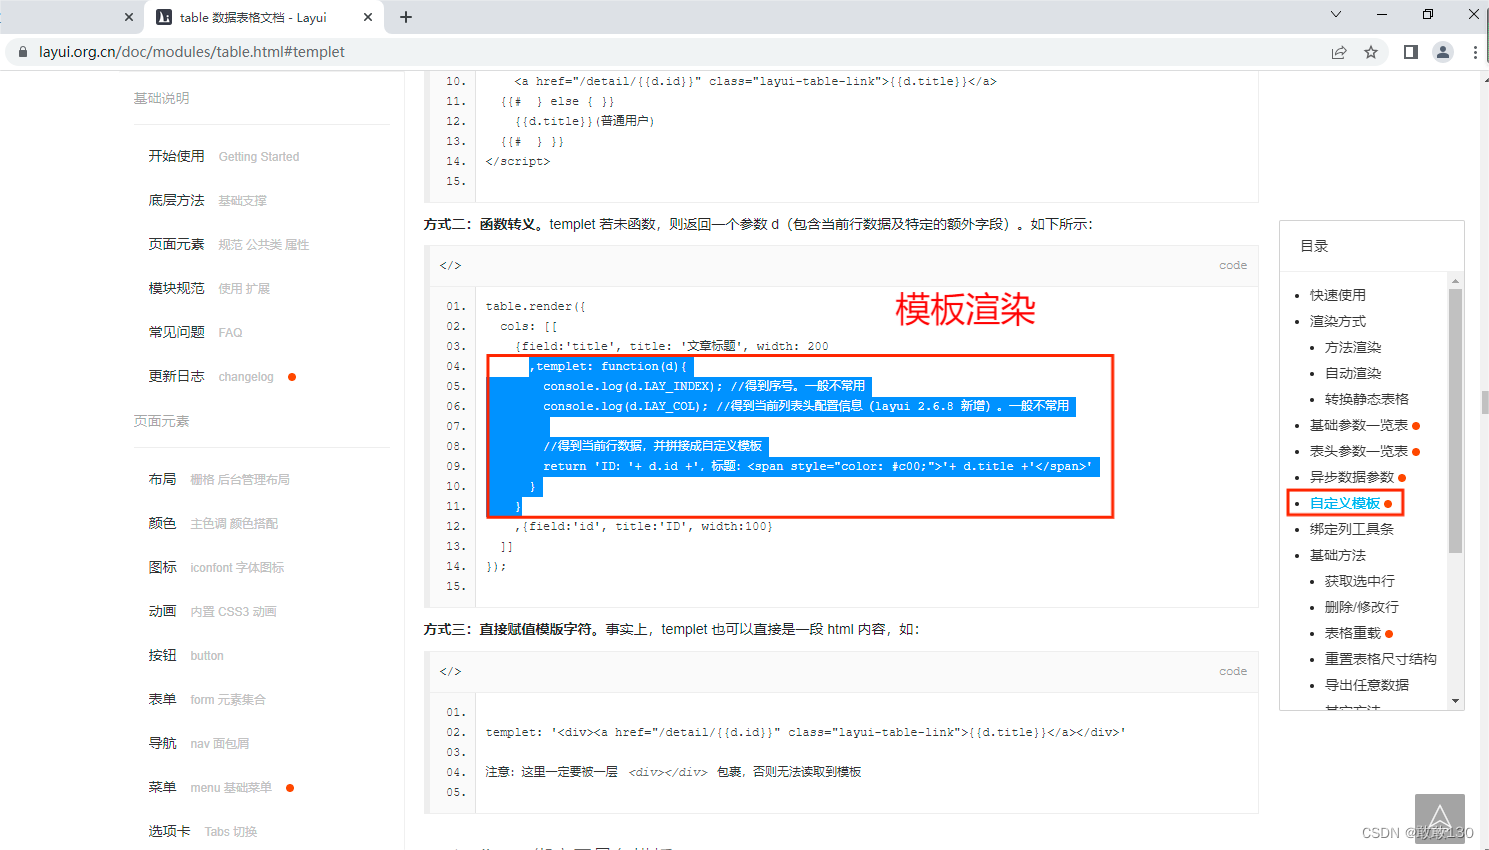Jump to 基础参数一览表 in the directory
Image resolution: width=1489 pixels, height=850 pixels.
pos(1359,425)
